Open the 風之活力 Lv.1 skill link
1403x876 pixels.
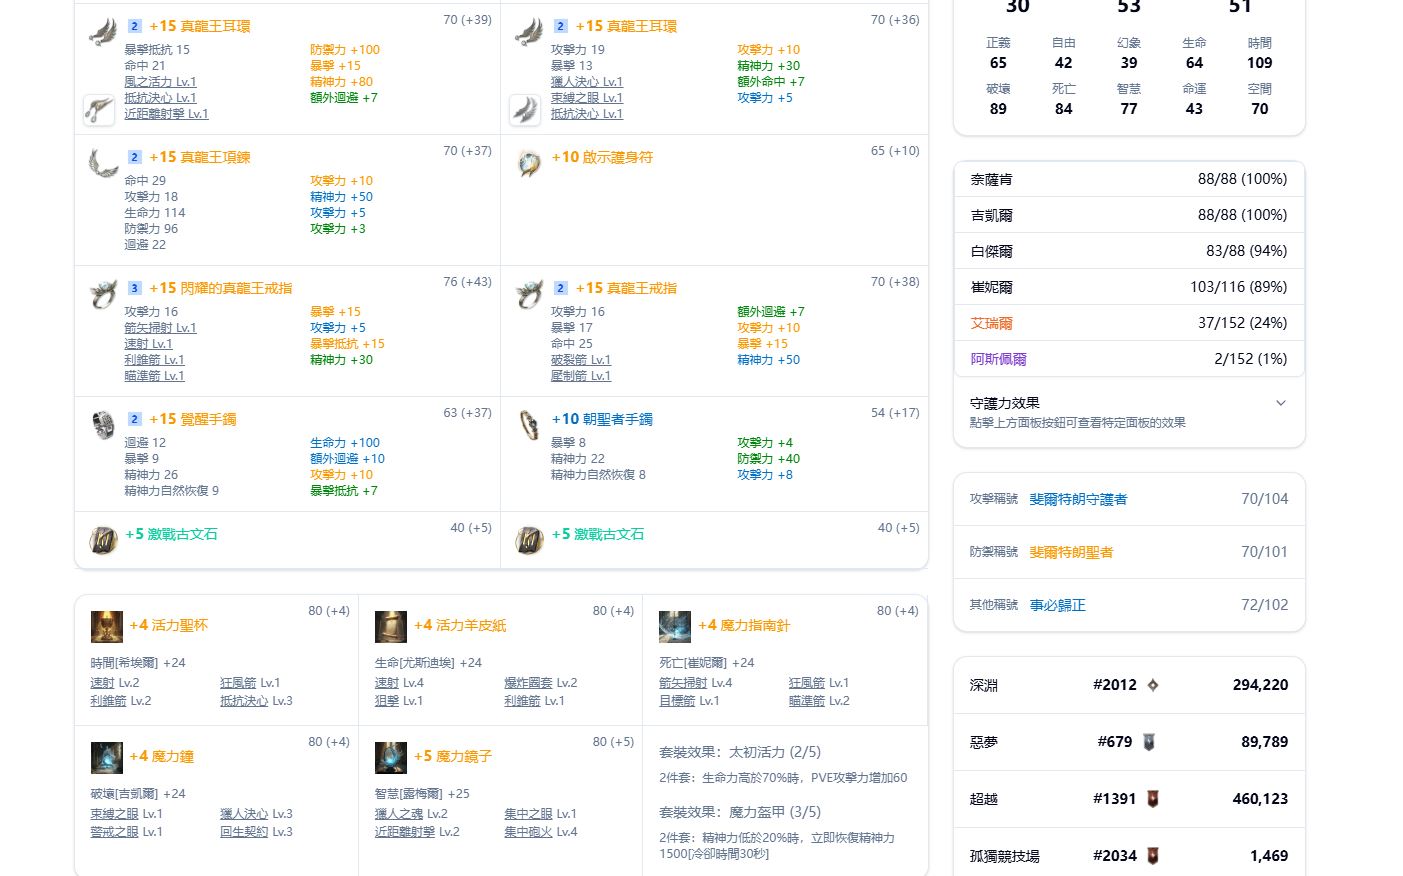[160, 82]
